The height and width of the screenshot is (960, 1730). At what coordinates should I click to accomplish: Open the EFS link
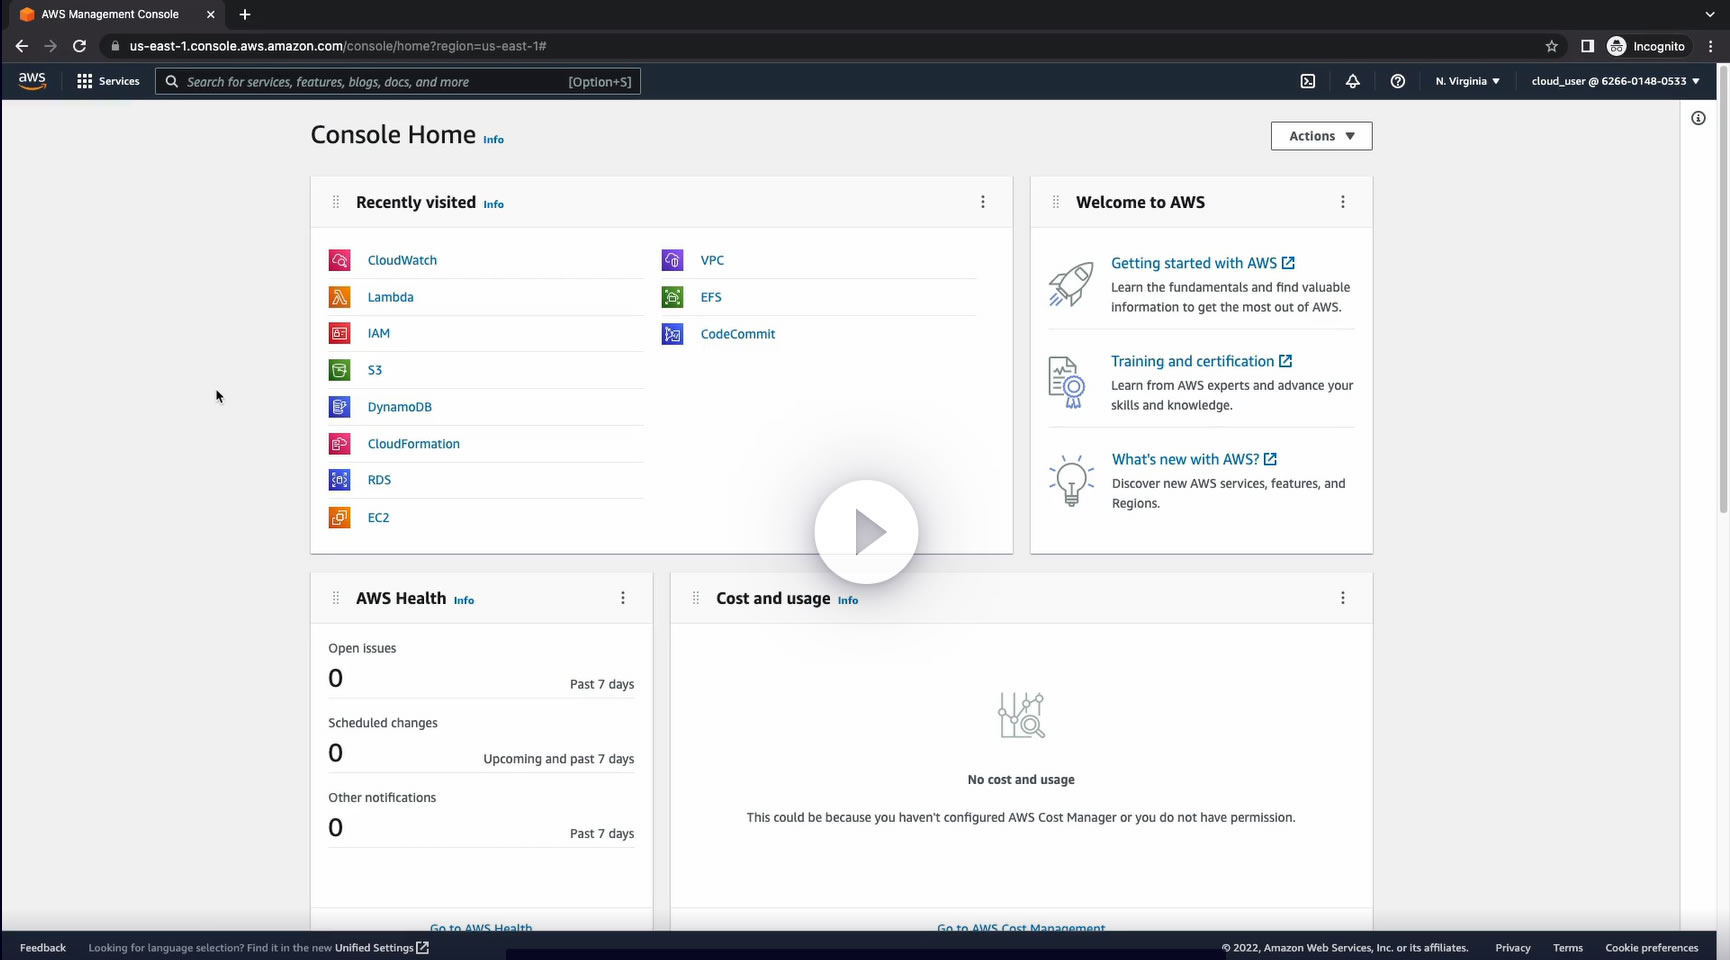click(711, 297)
